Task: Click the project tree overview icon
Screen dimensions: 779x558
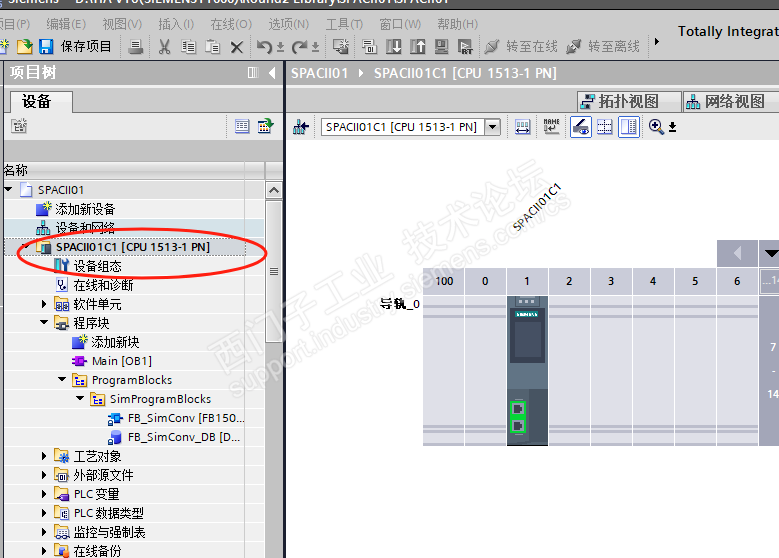Action: click(19, 126)
